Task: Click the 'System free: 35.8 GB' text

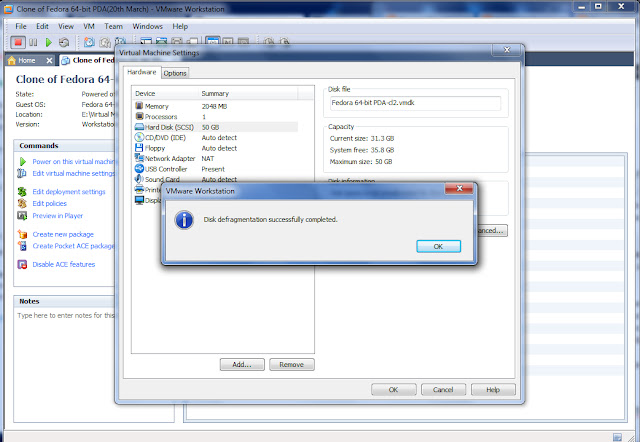Action: [x=362, y=150]
